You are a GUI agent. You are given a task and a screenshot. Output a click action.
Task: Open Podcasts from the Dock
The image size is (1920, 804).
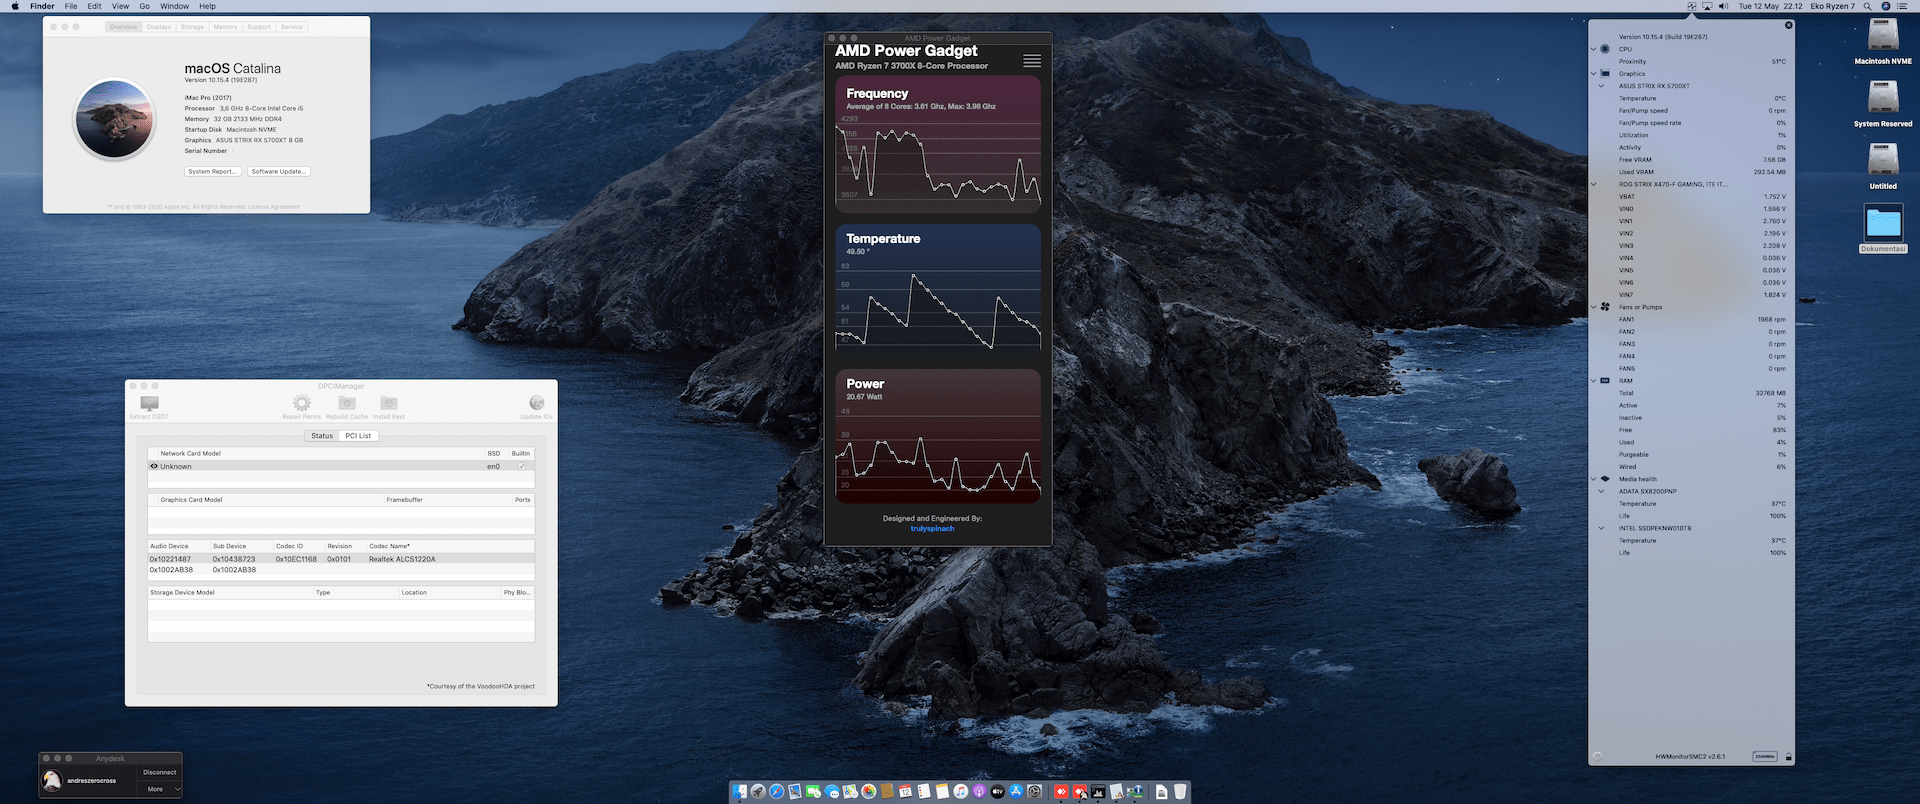pyautogui.click(x=979, y=791)
